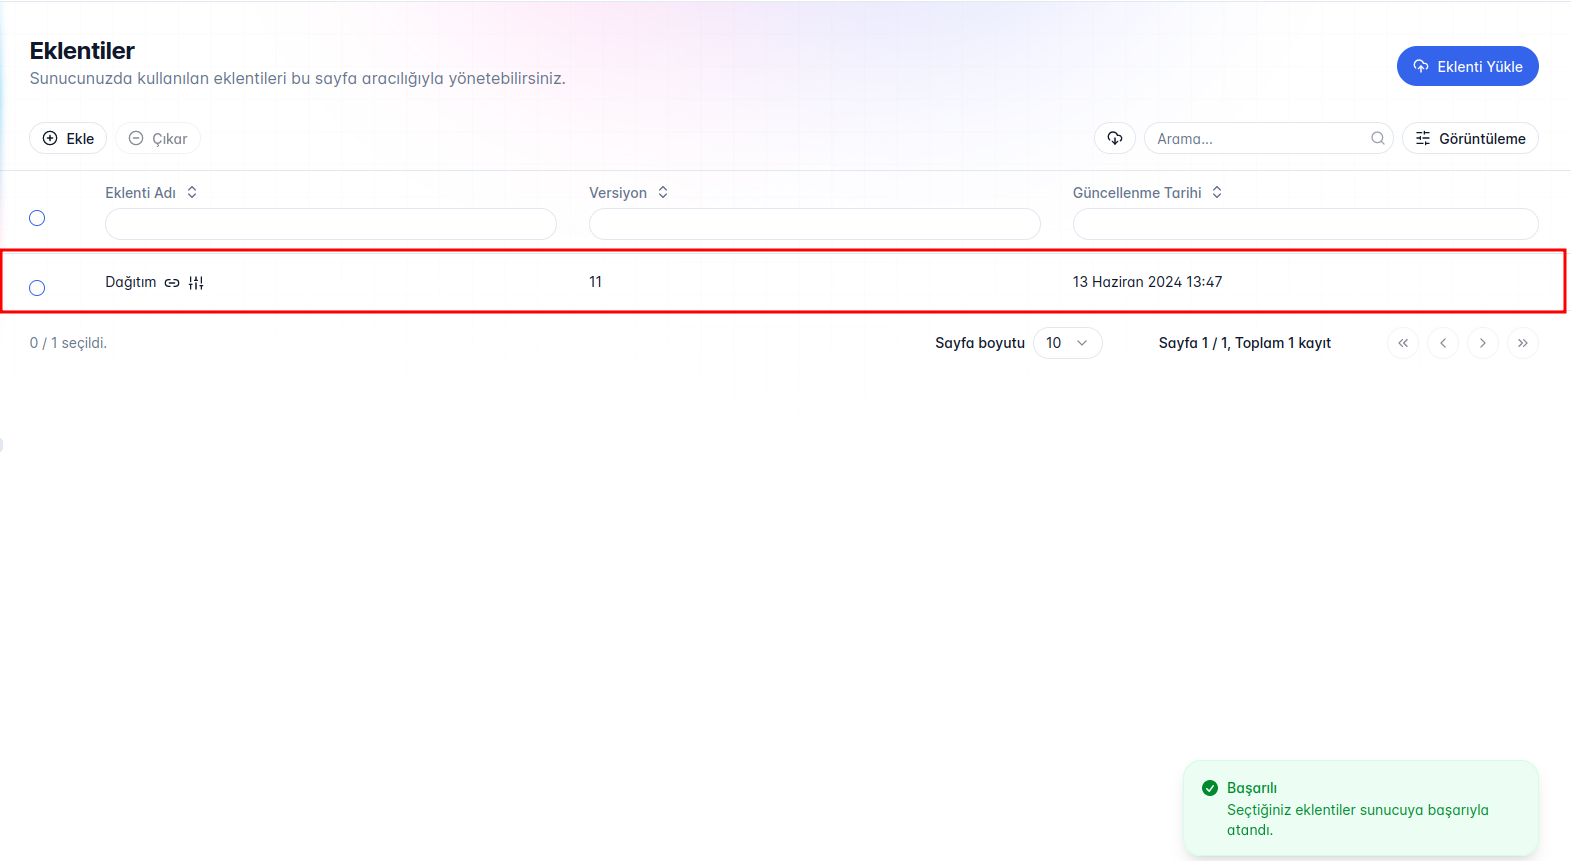Click the Ekle button
The height and width of the screenshot is (861, 1571).
(68, 138)
